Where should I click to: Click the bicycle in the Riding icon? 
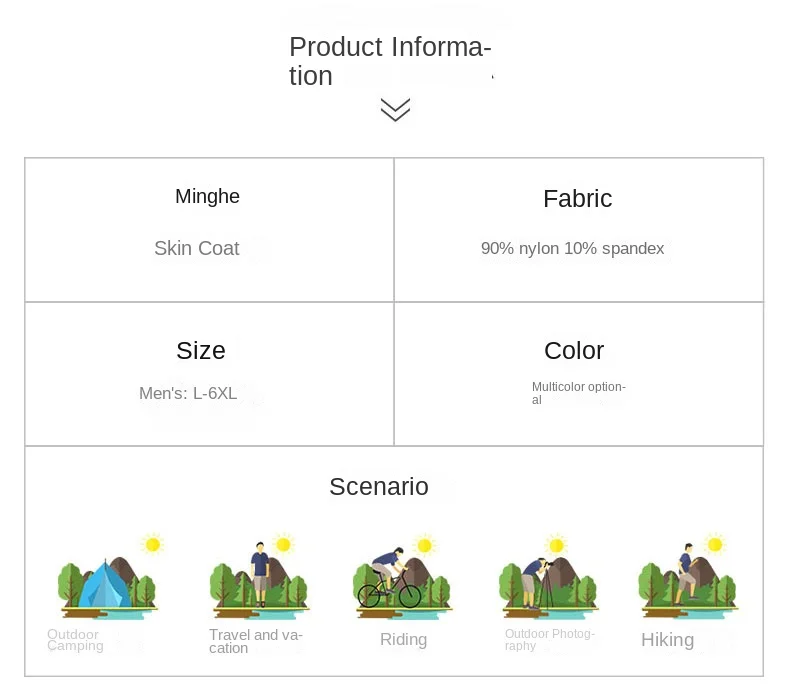pos(389,591)
